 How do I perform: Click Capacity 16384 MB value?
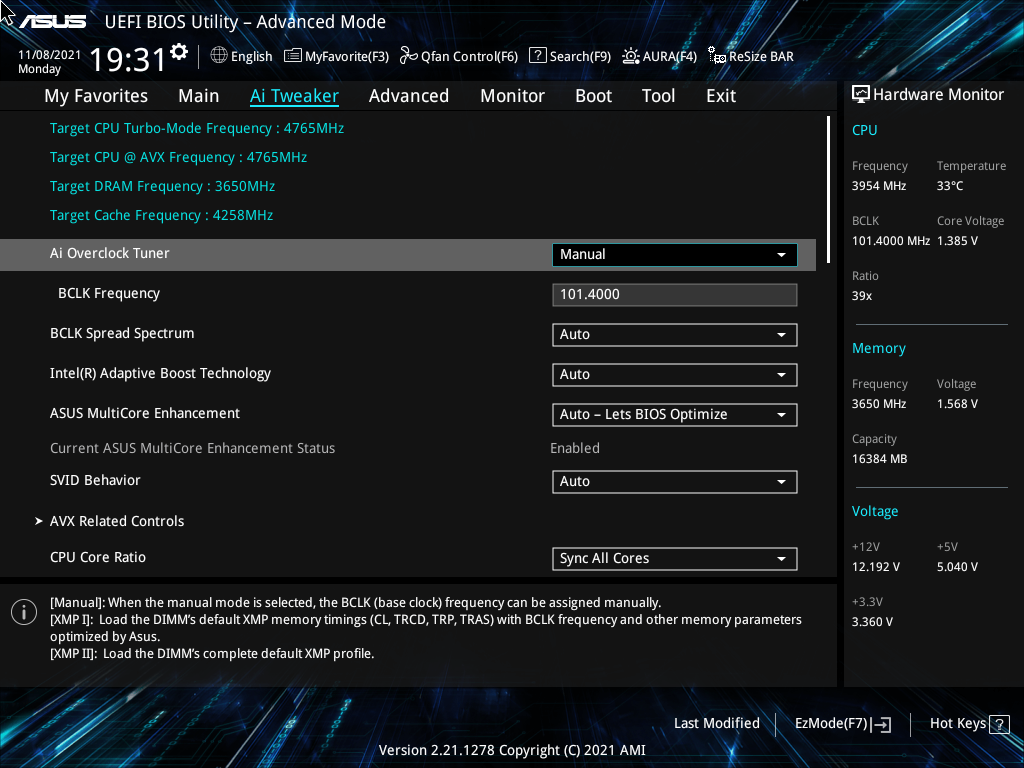(x=880, y=459)
